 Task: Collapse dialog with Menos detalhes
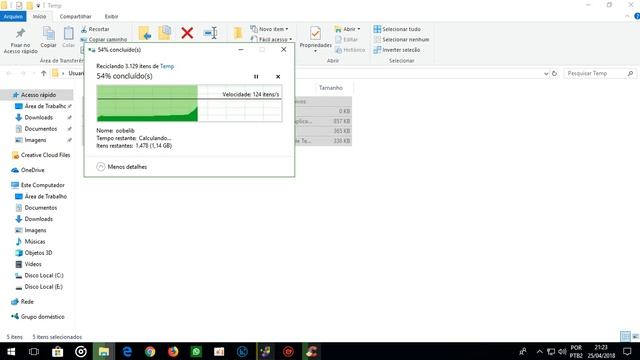(x=122, y=167)
